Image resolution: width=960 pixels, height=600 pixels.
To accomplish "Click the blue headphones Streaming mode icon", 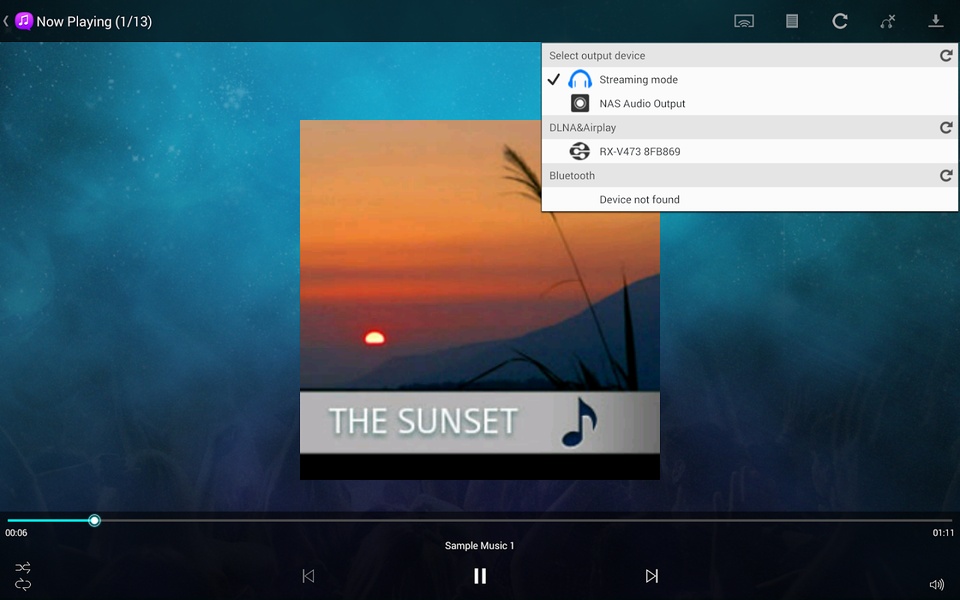I will click(580, 80).
